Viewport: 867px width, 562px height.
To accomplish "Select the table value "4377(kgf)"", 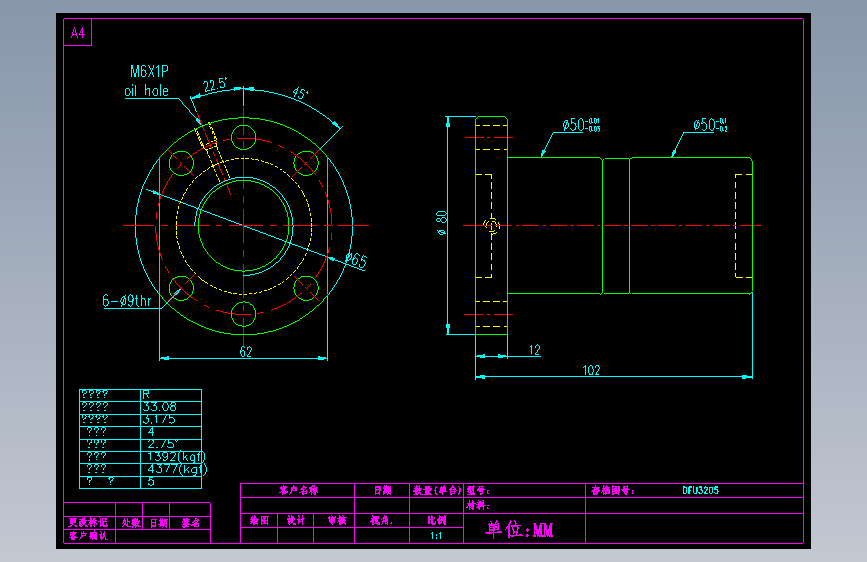I will pos(177,469).
